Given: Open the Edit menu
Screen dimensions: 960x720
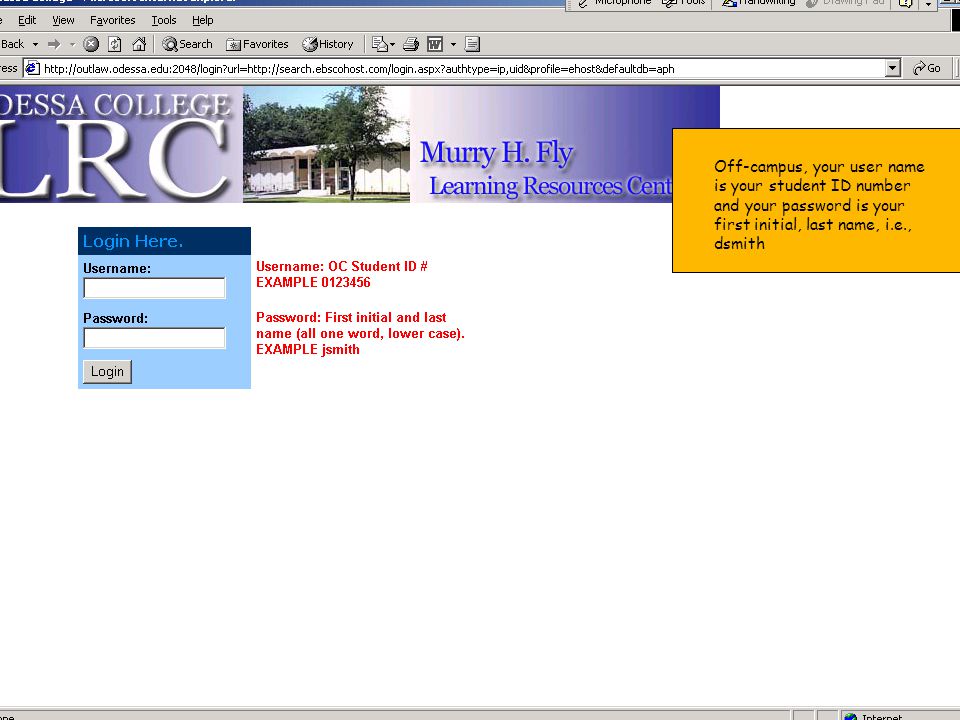Looking at the screenshot, I should [27, 20].
